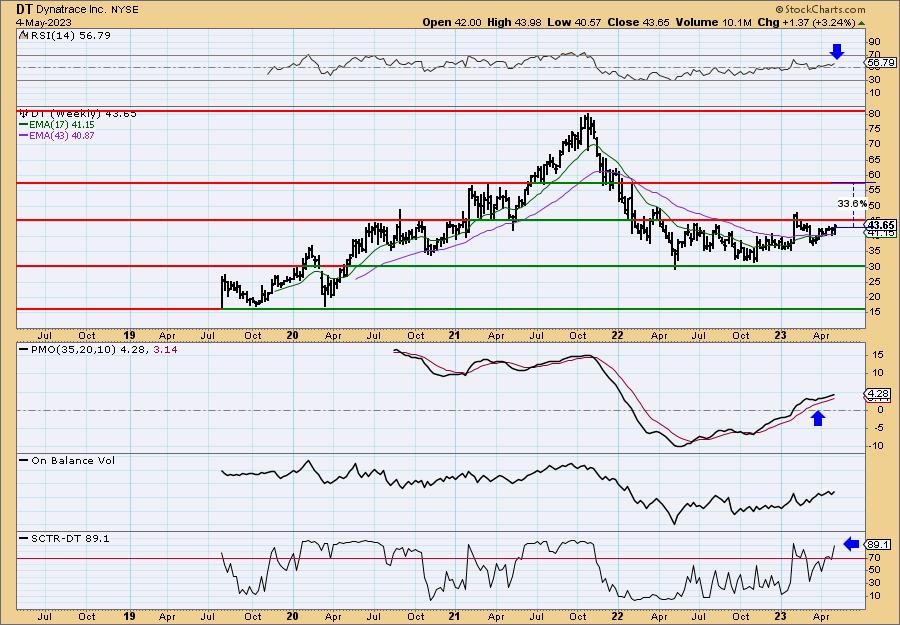Select the Open 42.00 value
The height and width of the screenshot is (625, 900).
click(452, 22)
